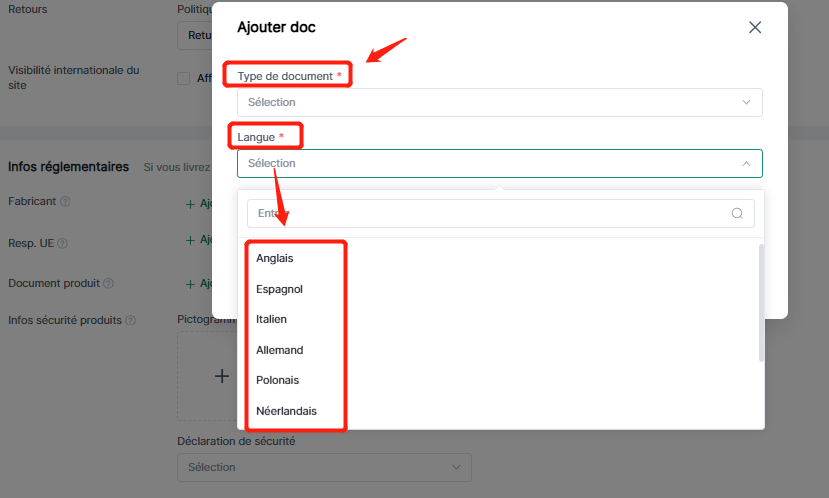This screenshot has width=829, height=498.
Task: Select Anglais from the language list
Action: pos(274,258)
